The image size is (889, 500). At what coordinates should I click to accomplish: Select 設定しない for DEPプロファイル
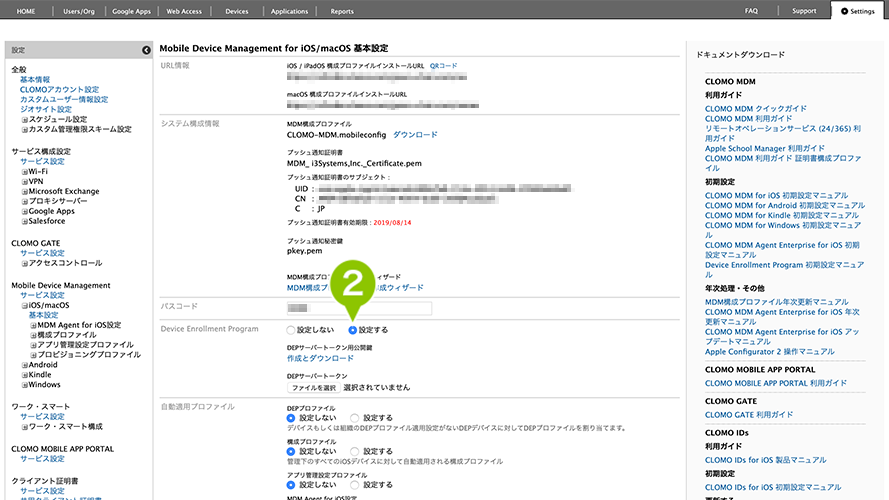tap(291, 418)
